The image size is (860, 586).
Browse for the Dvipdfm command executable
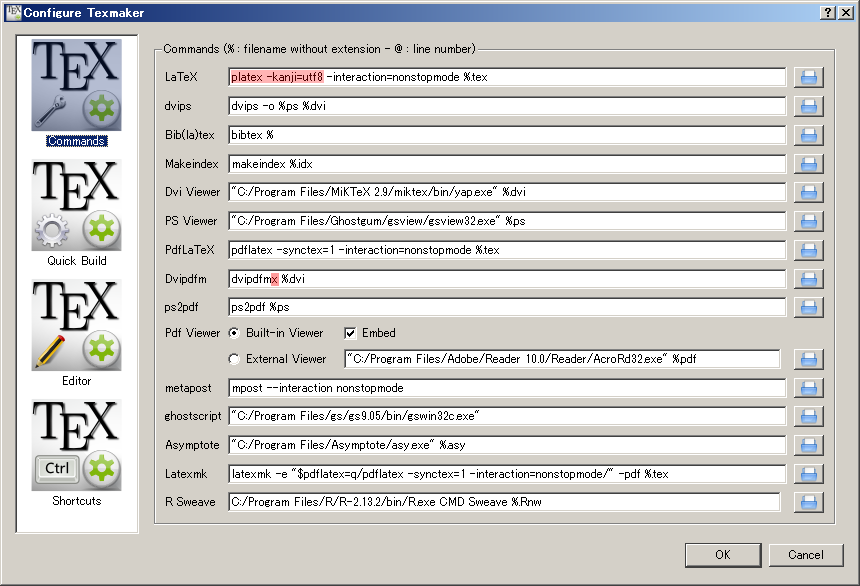(x=808, y=279)
